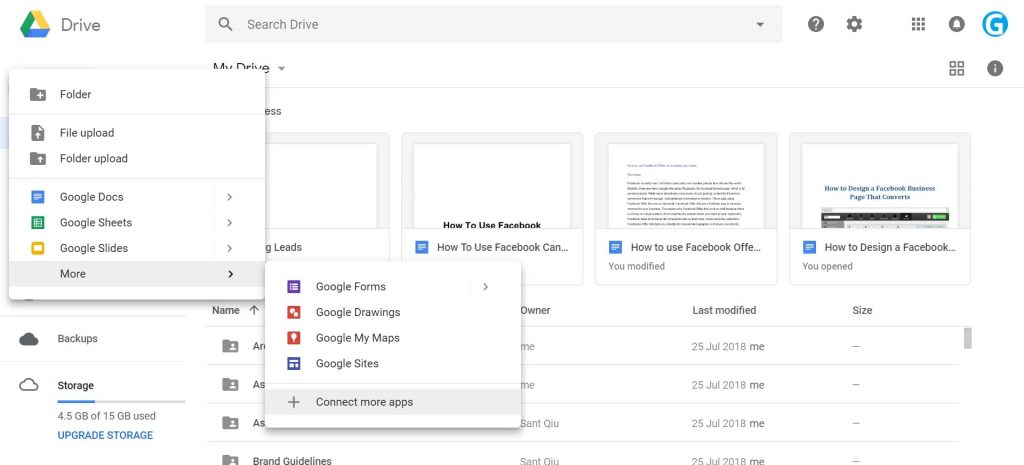Image resolution: width=1024 pixels, height=465 pixels.
Task: Select Google My Maps entry
Action: (393, 338)
